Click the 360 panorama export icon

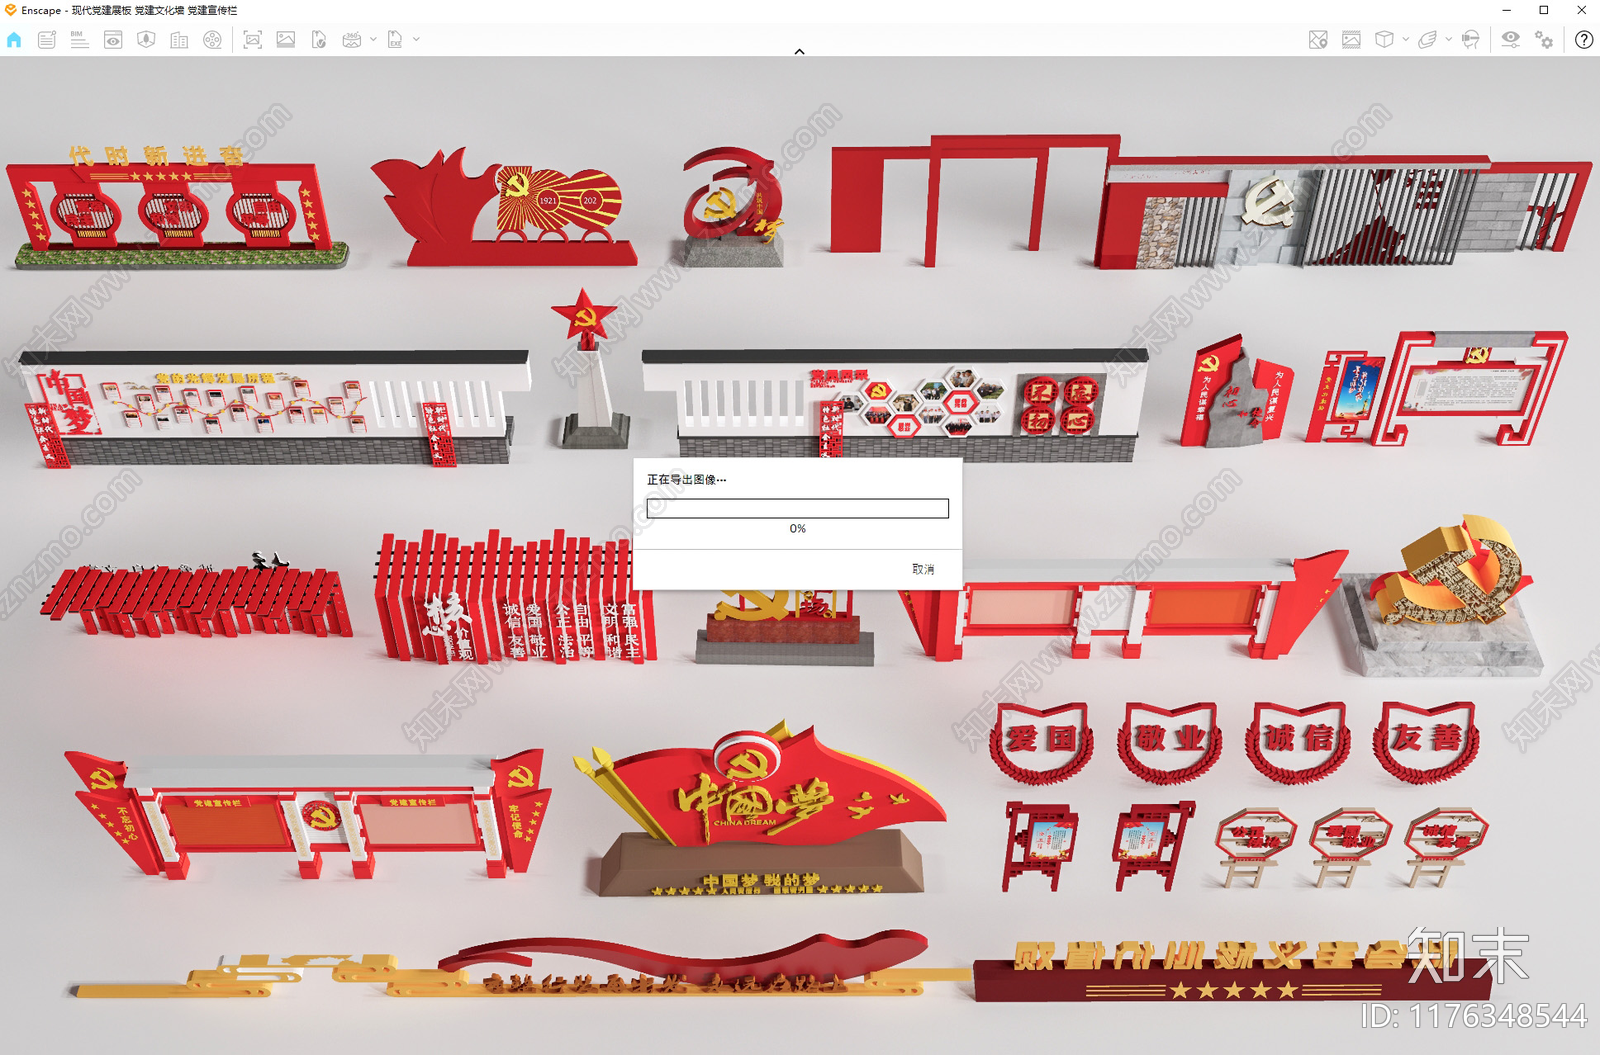(x=352, y=40)
